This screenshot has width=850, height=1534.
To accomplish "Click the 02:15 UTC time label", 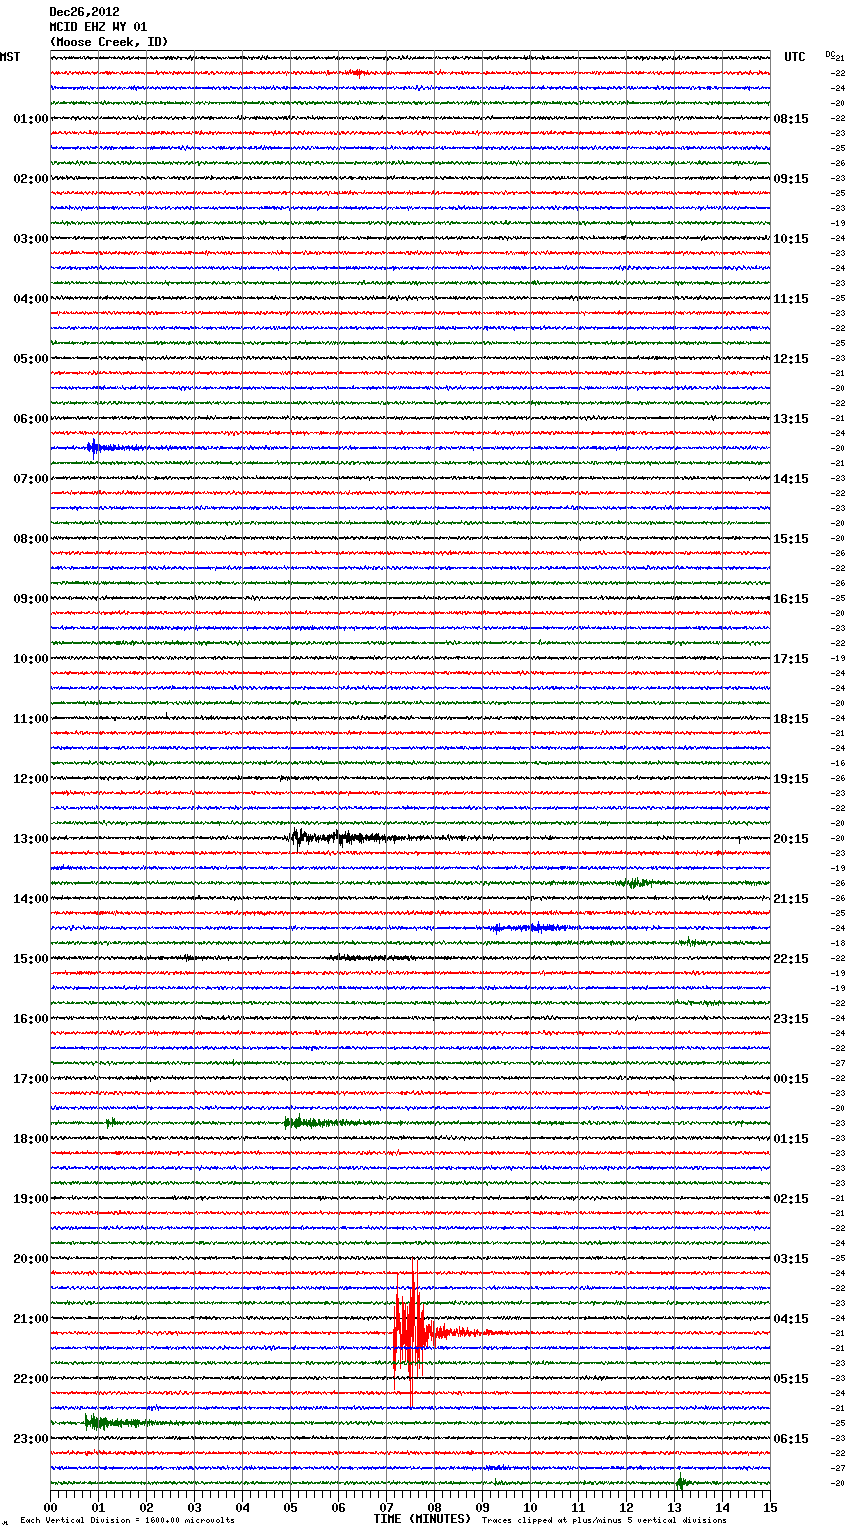I will 791,1199.
